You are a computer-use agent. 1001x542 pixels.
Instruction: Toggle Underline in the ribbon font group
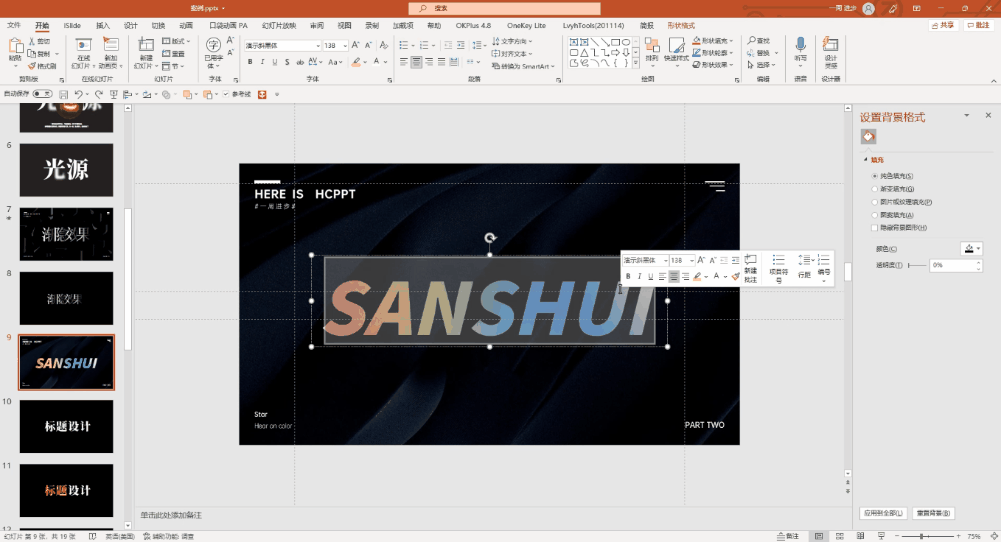275,62
